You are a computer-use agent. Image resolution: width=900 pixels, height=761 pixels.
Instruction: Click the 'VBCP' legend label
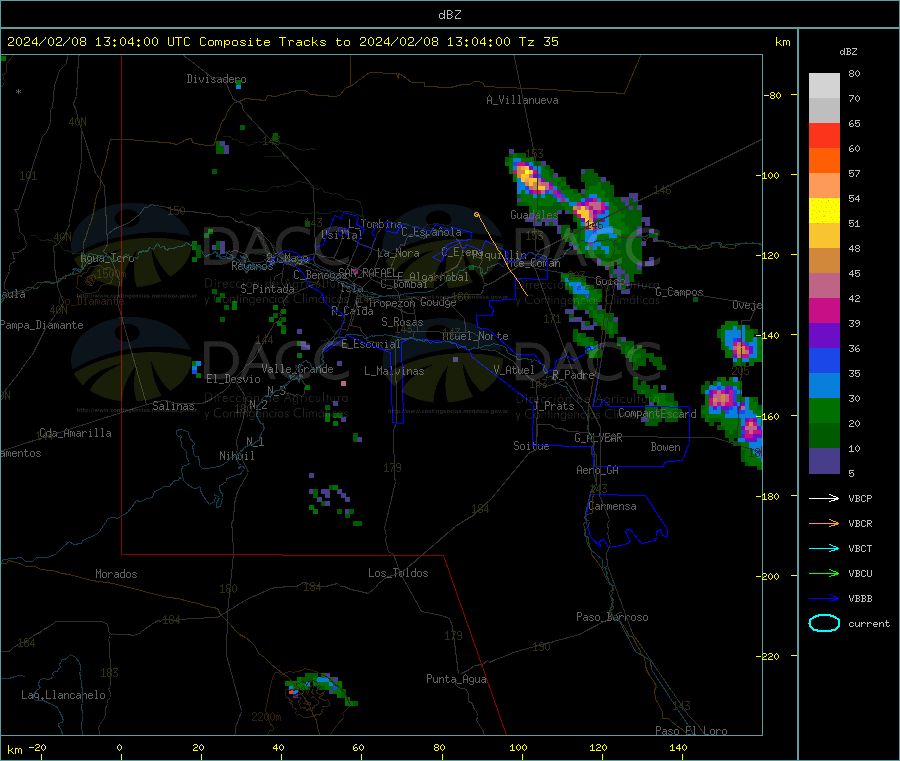[860, 498]
